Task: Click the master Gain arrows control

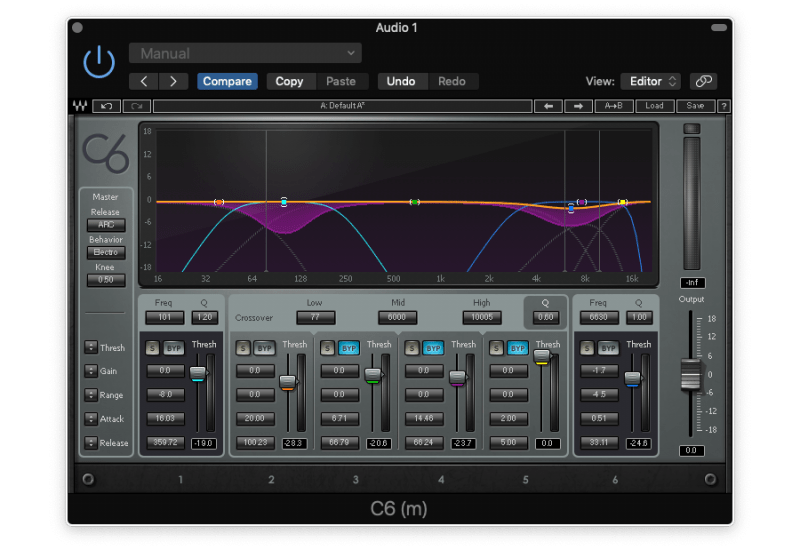Action: point(91,371)
